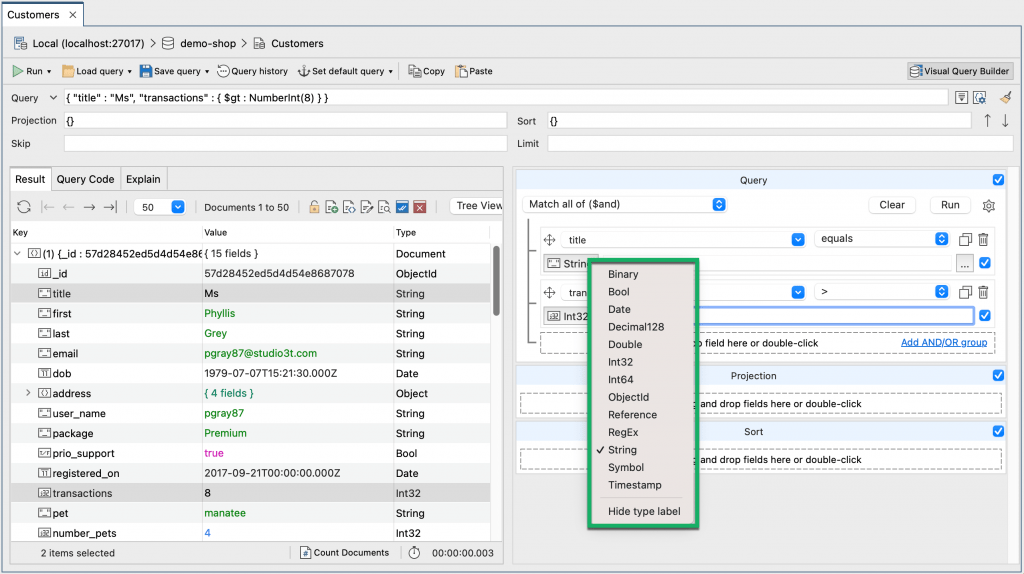Toggle the Sort section checkbox
1024x574 pixels.
tap(998, 431)
